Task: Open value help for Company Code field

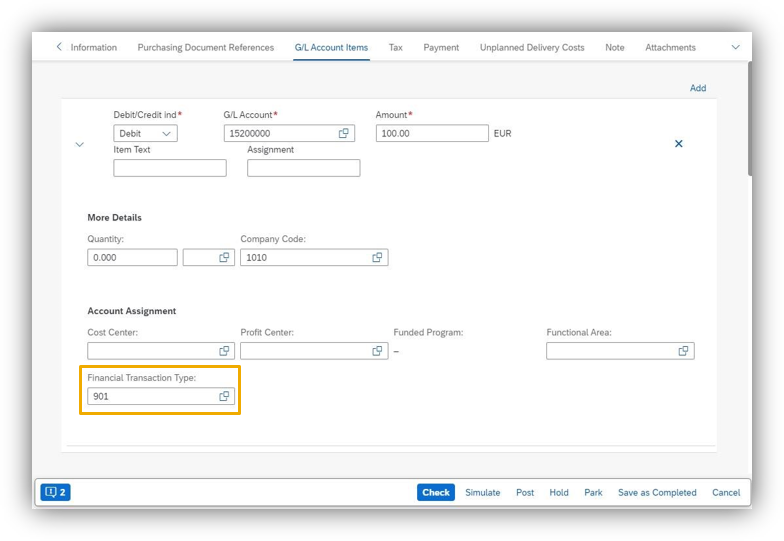Action: pyautogui.click(x=377, y=257)
